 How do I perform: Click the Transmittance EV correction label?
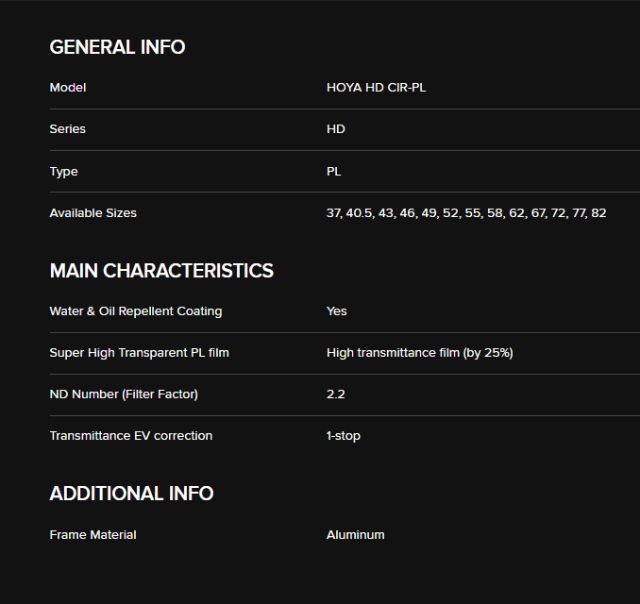(x=131, y=436)
